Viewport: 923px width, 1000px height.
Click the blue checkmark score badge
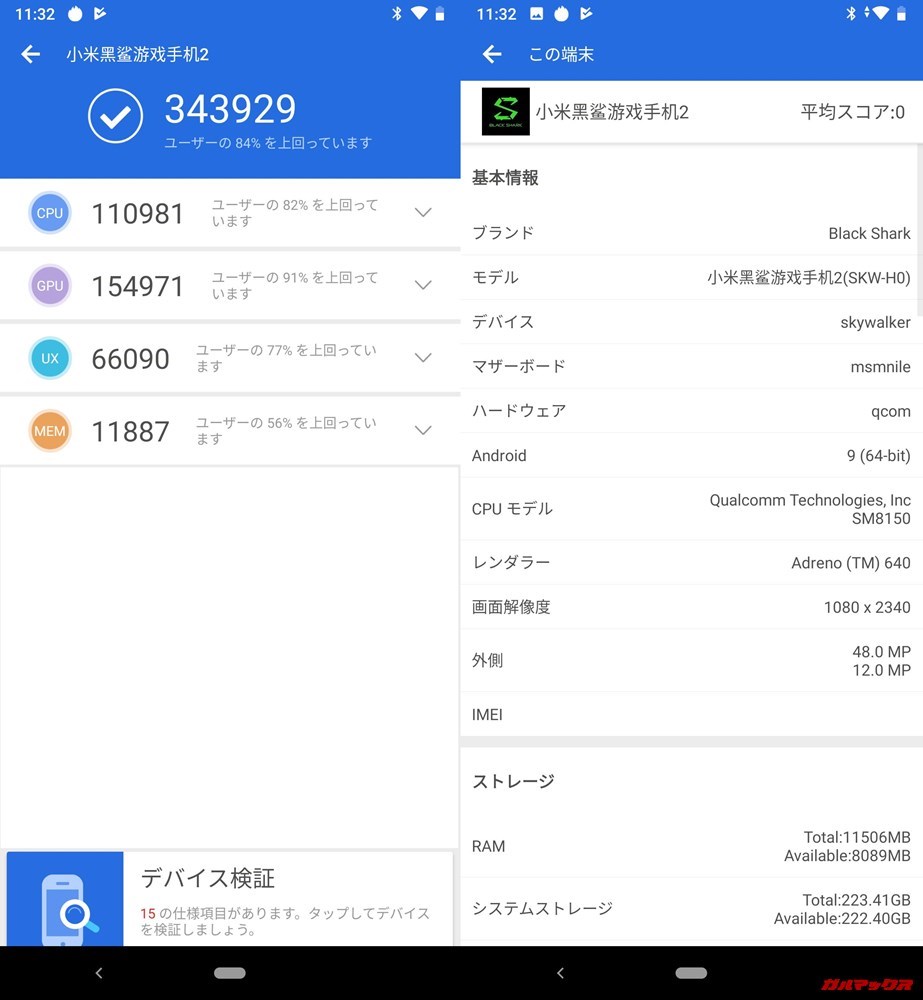[x=115, y=116]
